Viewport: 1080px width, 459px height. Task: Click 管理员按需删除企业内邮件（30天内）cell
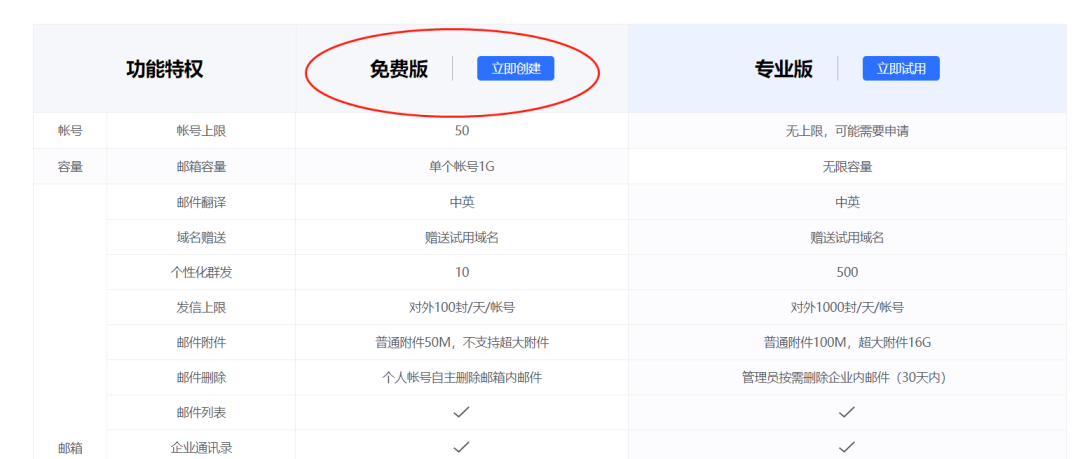click(x=847, y=378)
